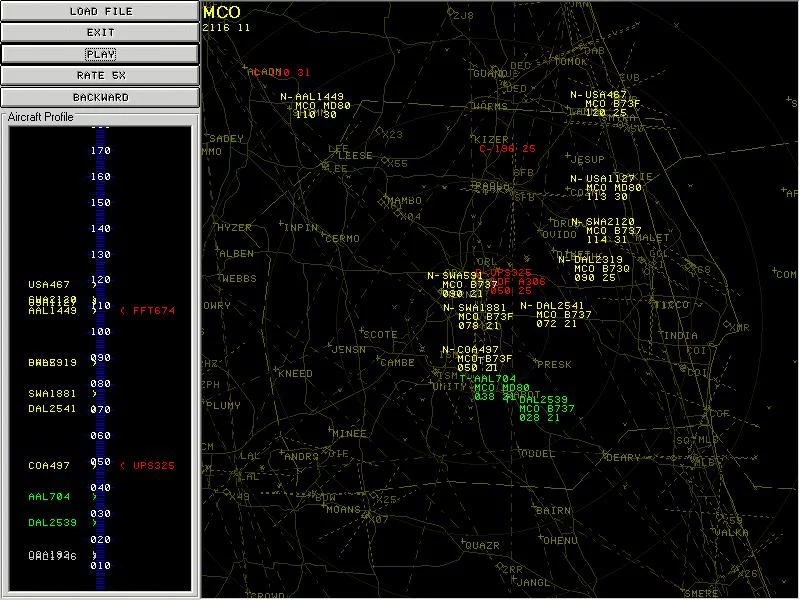Select the BAIRN waypoint label
The width and height of the screenshot is (800, 600).
tap(553, 510)
